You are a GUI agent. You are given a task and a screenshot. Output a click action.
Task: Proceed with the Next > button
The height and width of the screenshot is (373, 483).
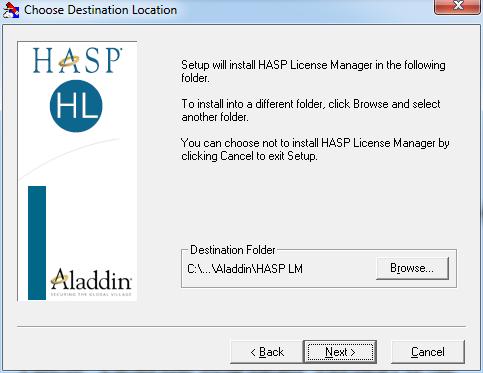pos(340,352)
